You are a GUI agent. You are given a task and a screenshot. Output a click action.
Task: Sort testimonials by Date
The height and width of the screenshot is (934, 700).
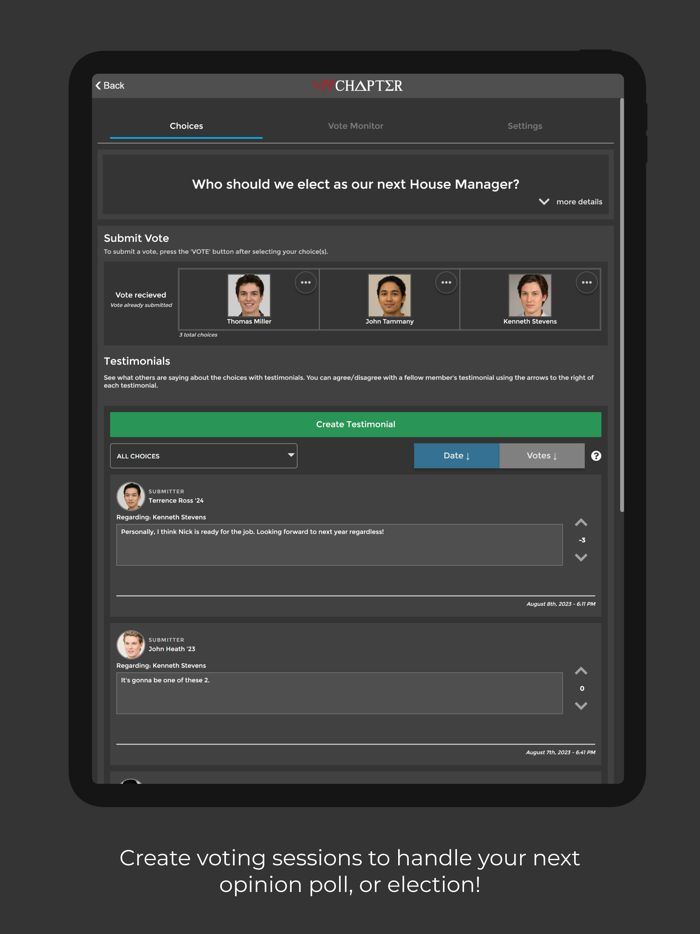click(x=456, y=456)
